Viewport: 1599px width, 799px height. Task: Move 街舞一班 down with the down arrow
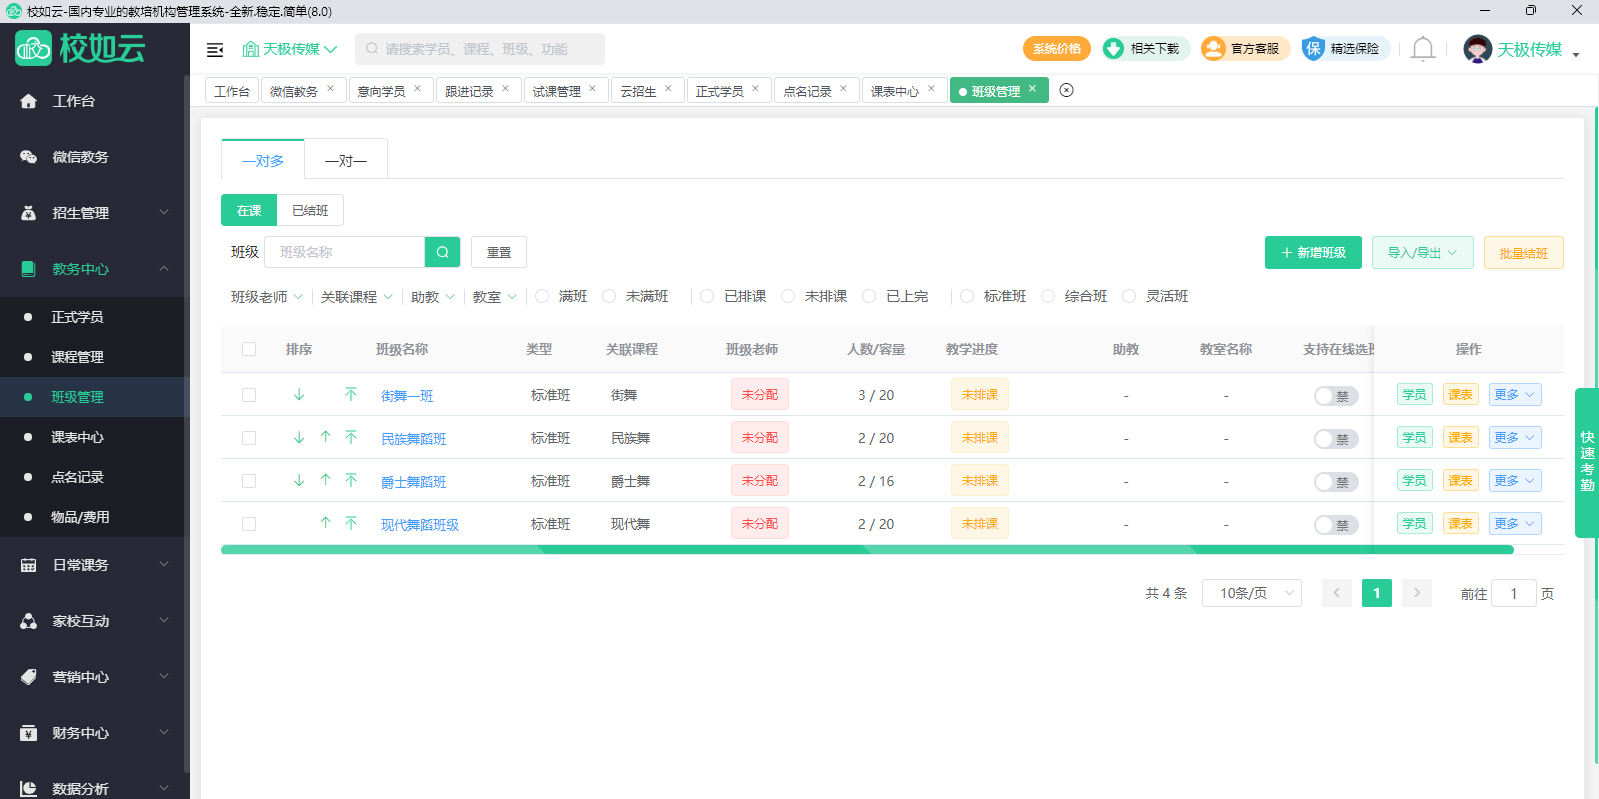(299, 395)
